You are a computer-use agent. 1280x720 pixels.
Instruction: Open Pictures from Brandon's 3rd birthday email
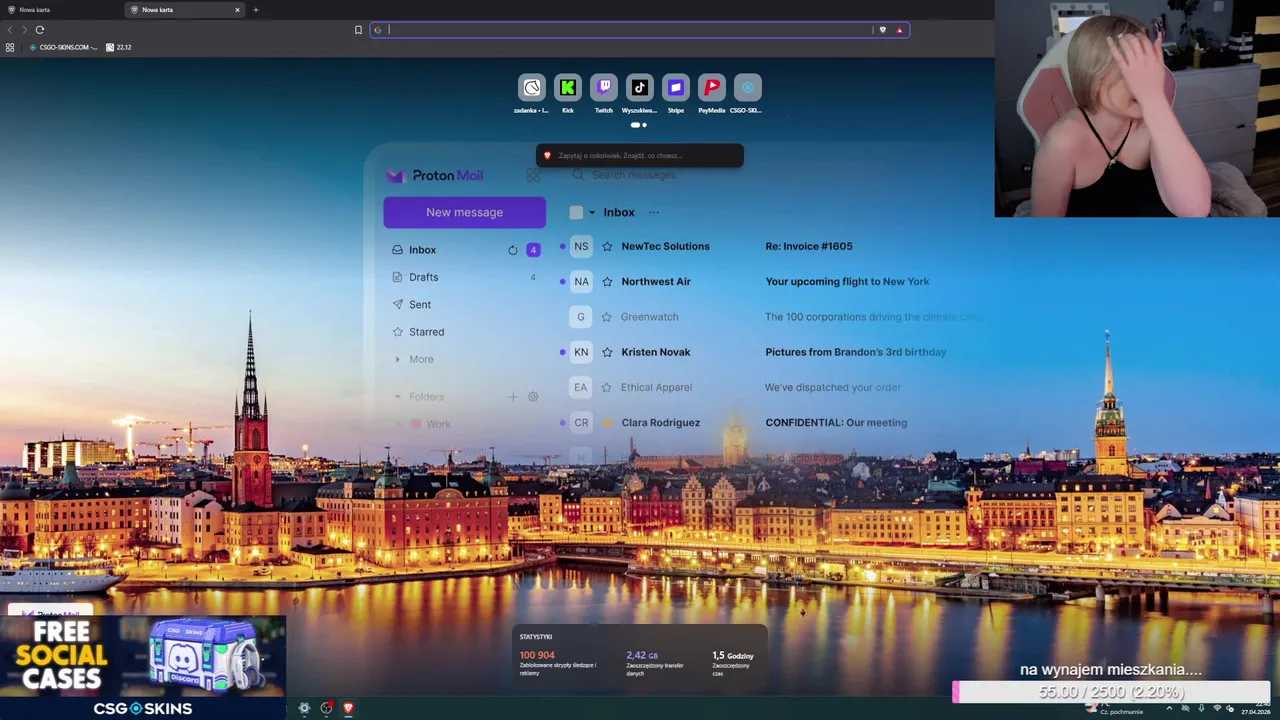click(x=855, y=352)
